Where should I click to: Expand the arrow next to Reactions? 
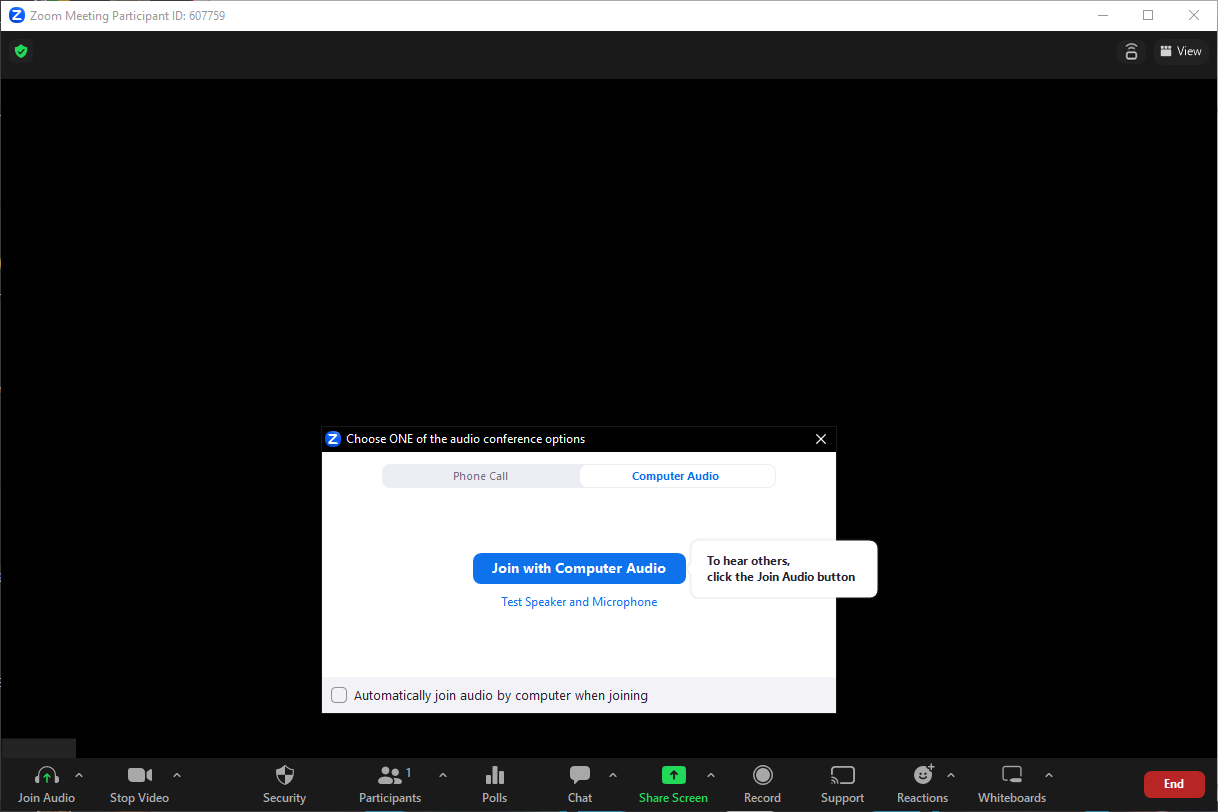(951, 775)
